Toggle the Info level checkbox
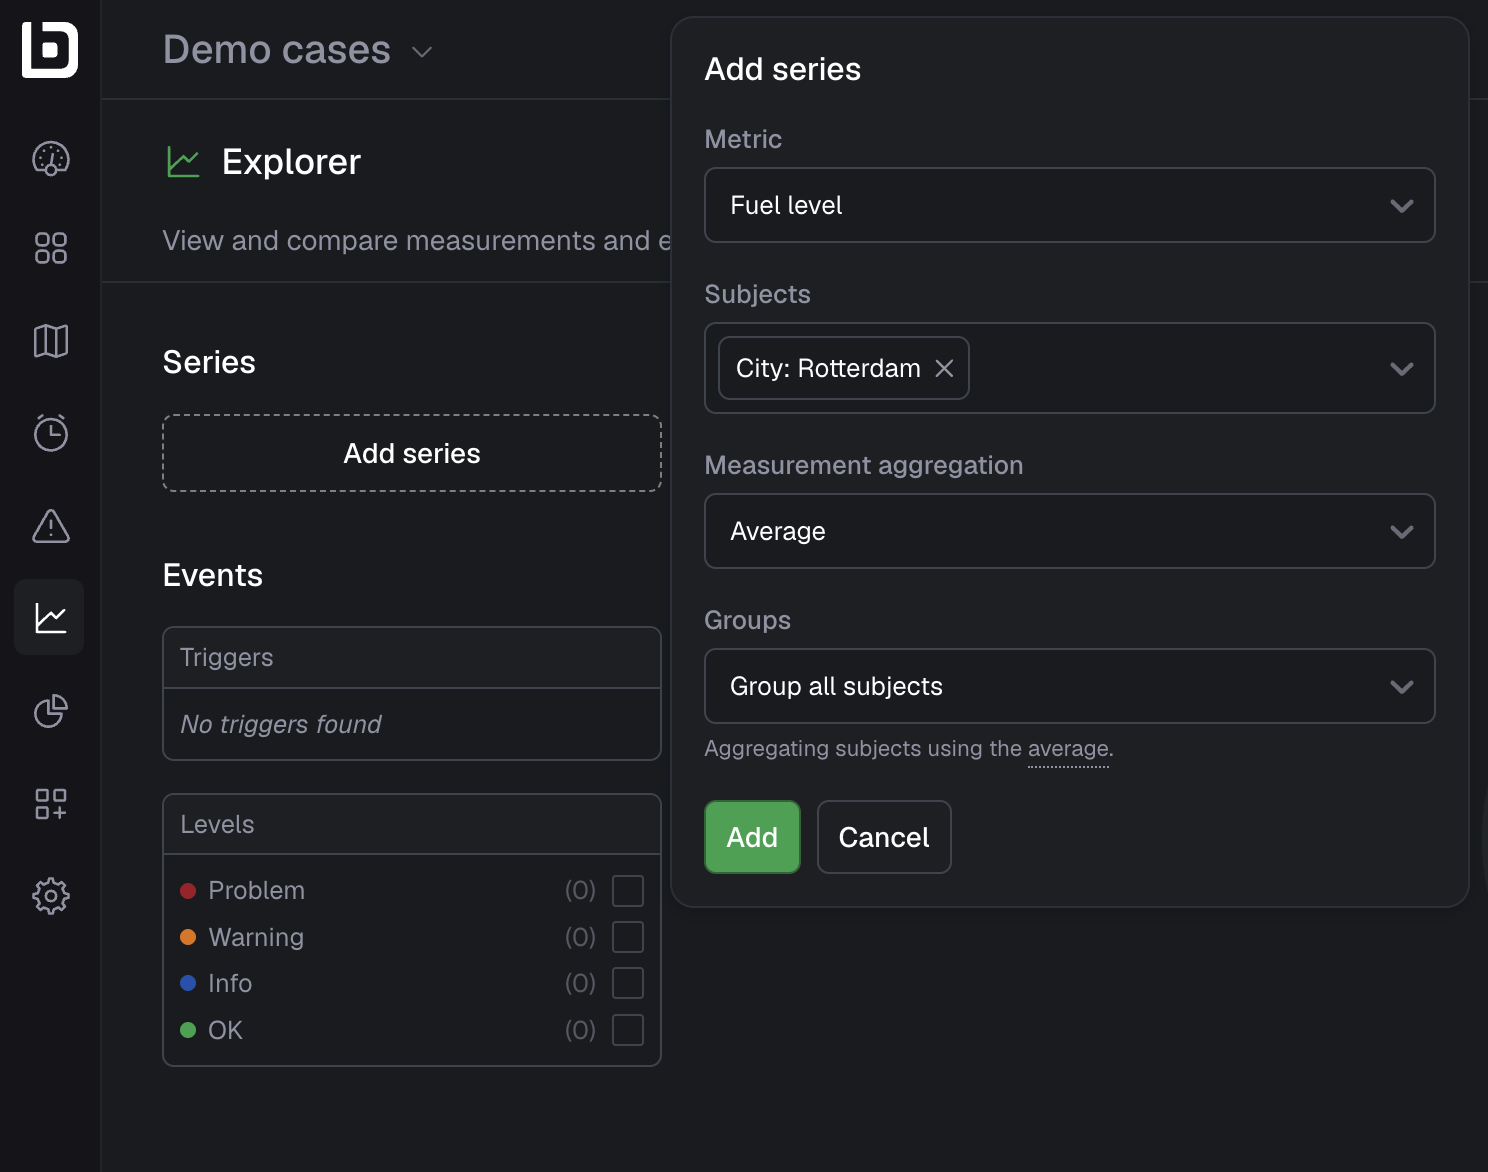 click(628, 983)
